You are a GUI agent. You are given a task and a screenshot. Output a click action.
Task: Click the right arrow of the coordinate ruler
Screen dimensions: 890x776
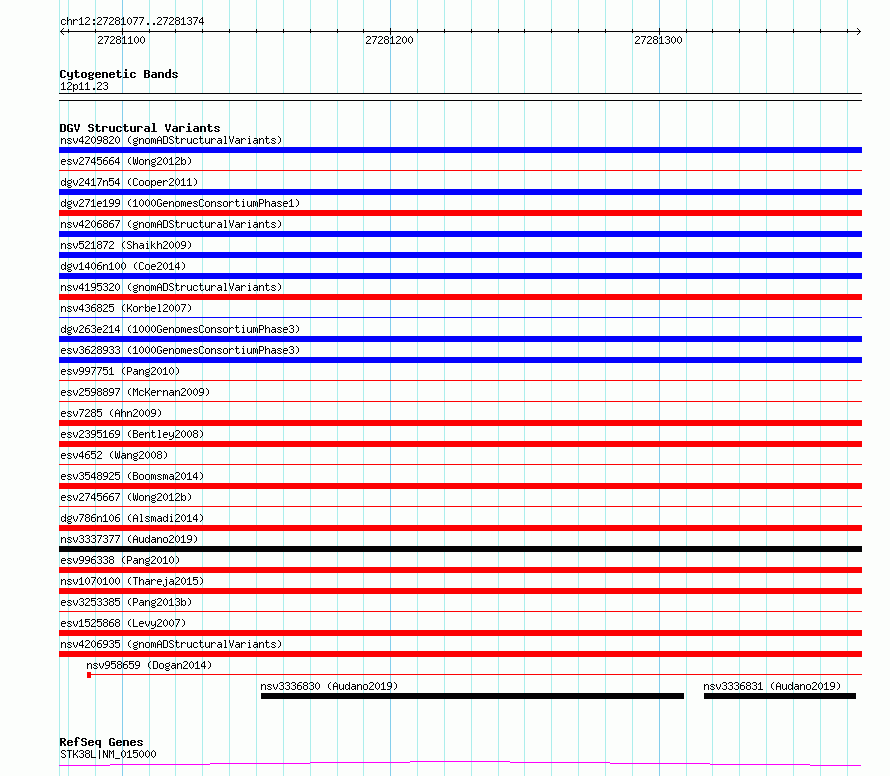point(858,31)
